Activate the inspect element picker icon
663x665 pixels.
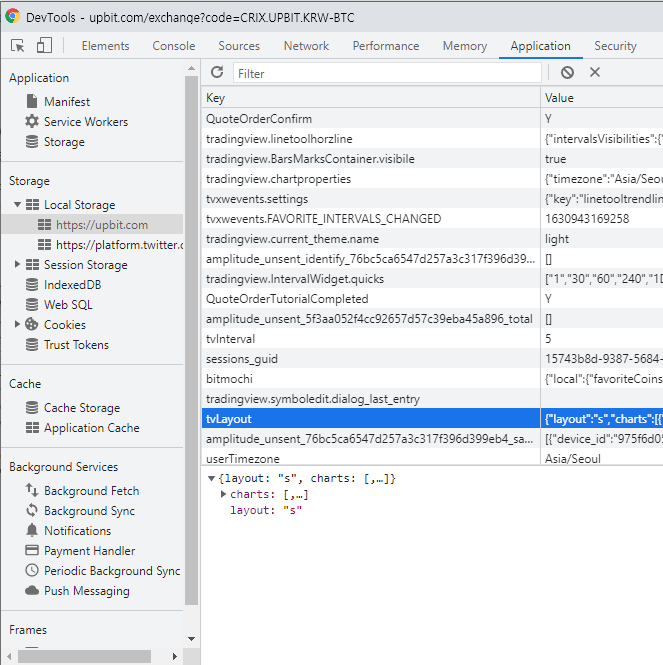pyautogui.click(x=17, y=45)
